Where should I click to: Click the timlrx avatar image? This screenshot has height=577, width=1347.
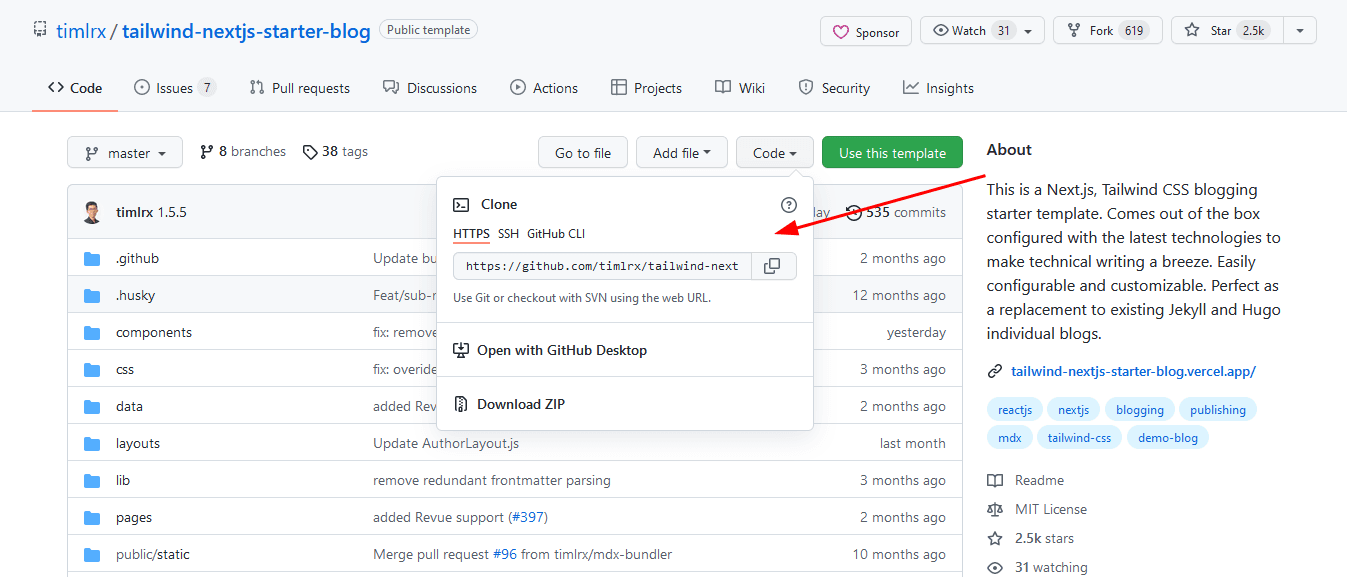click(92, 212)
